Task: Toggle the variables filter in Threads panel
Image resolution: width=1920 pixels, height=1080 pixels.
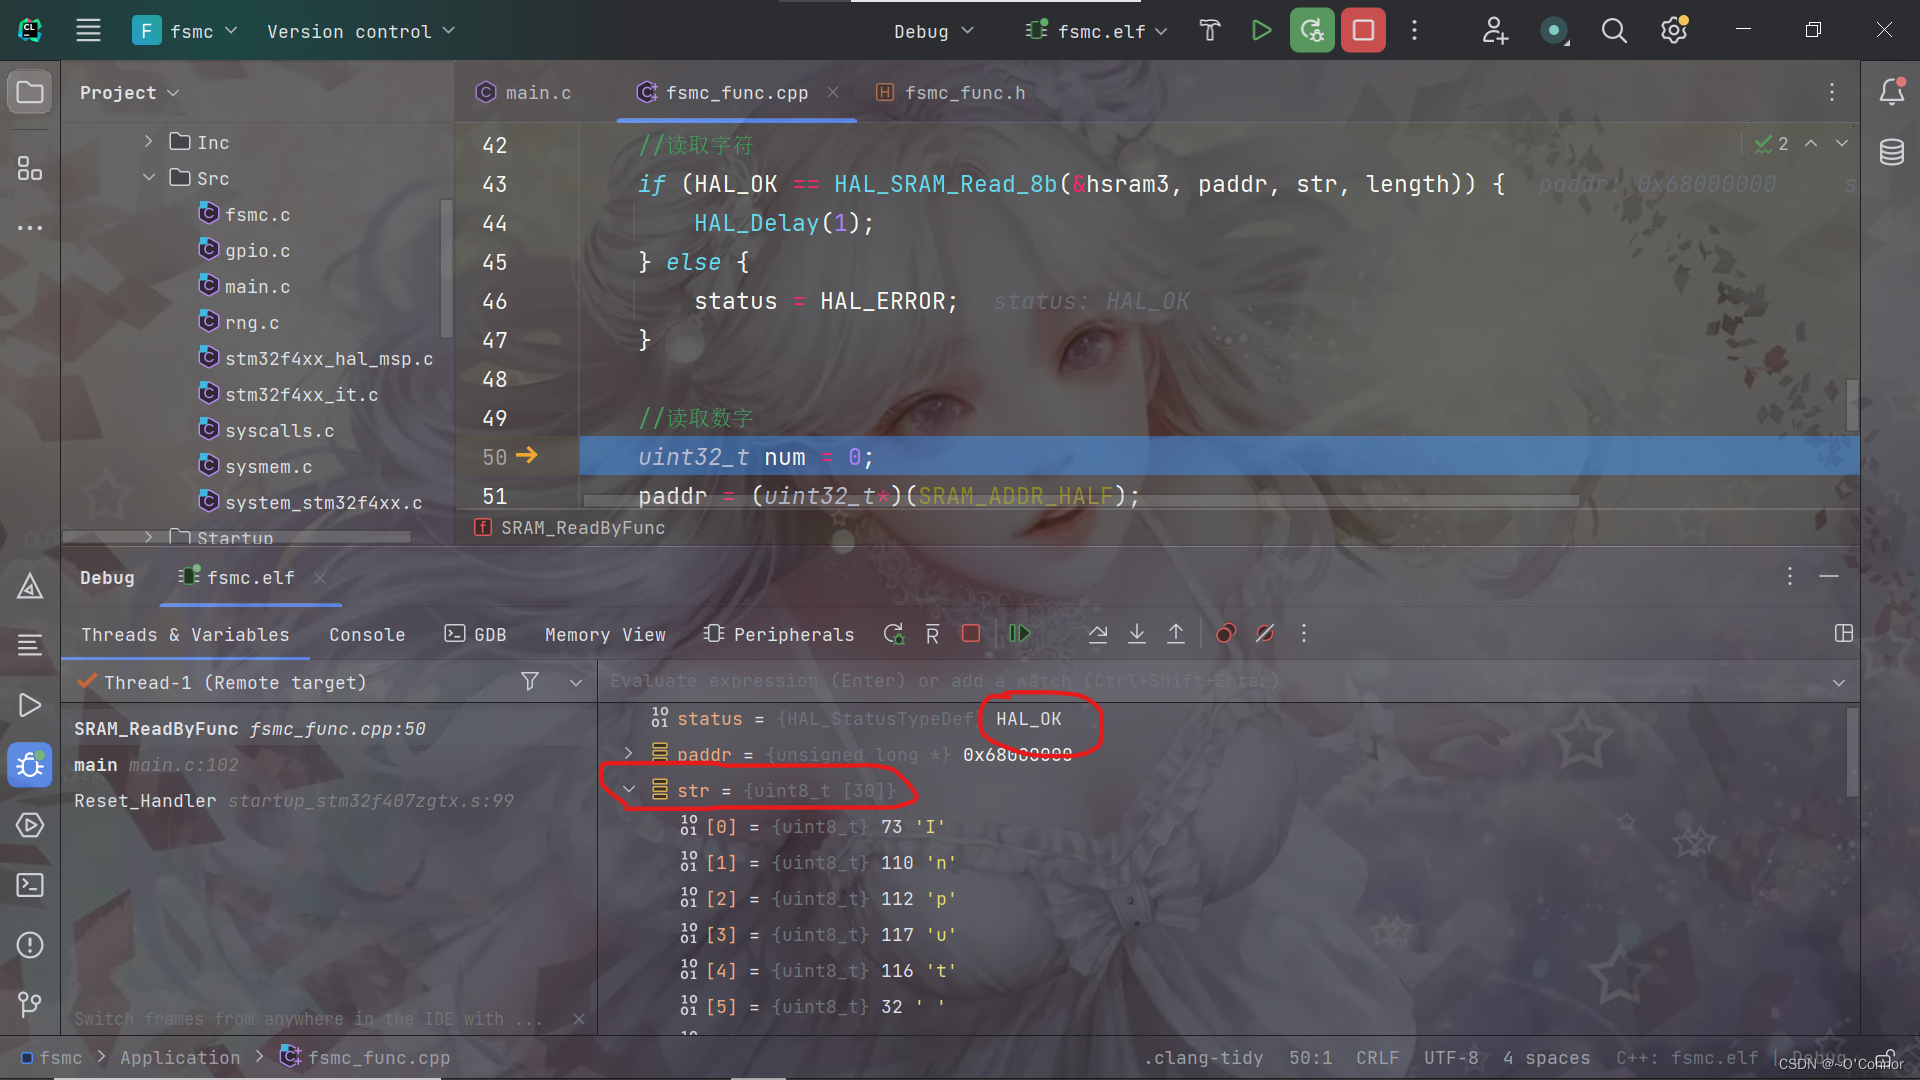Action: point(530,681)
